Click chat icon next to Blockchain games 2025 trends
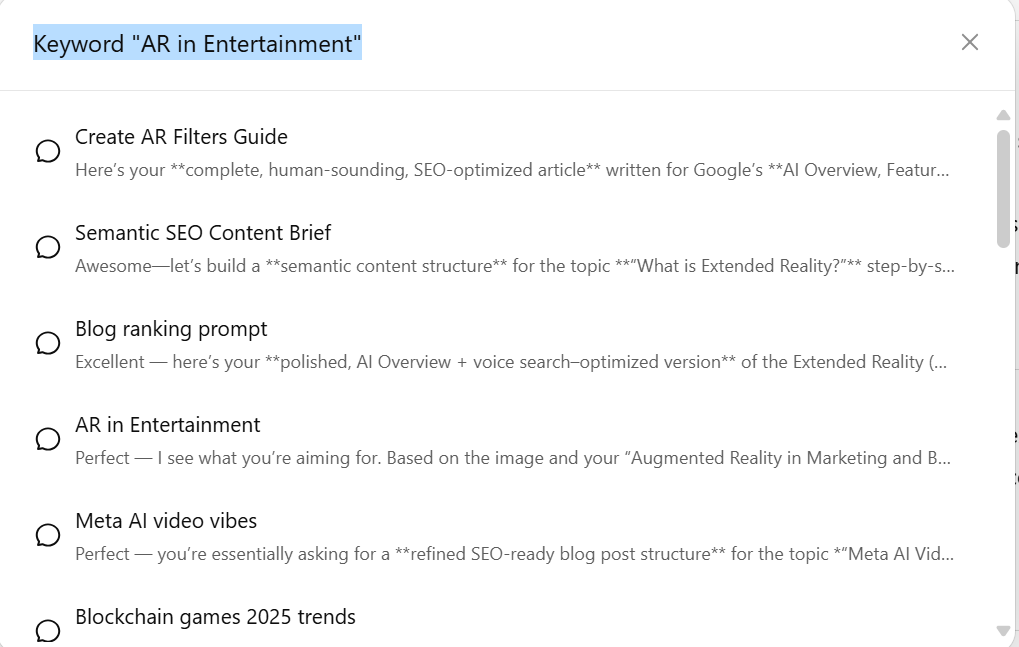Image resolution: width=1019 pixels, height=647 pixels. 48,631
